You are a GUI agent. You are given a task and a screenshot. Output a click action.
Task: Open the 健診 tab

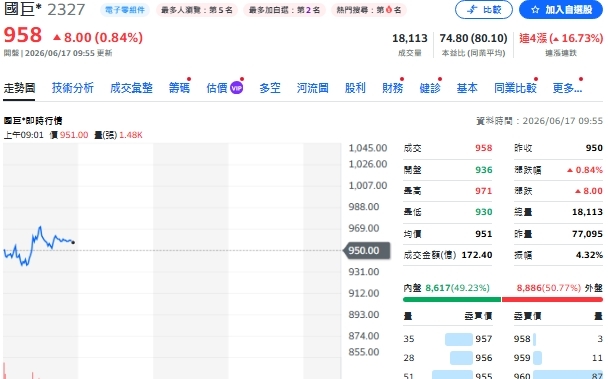coord(430,88)
